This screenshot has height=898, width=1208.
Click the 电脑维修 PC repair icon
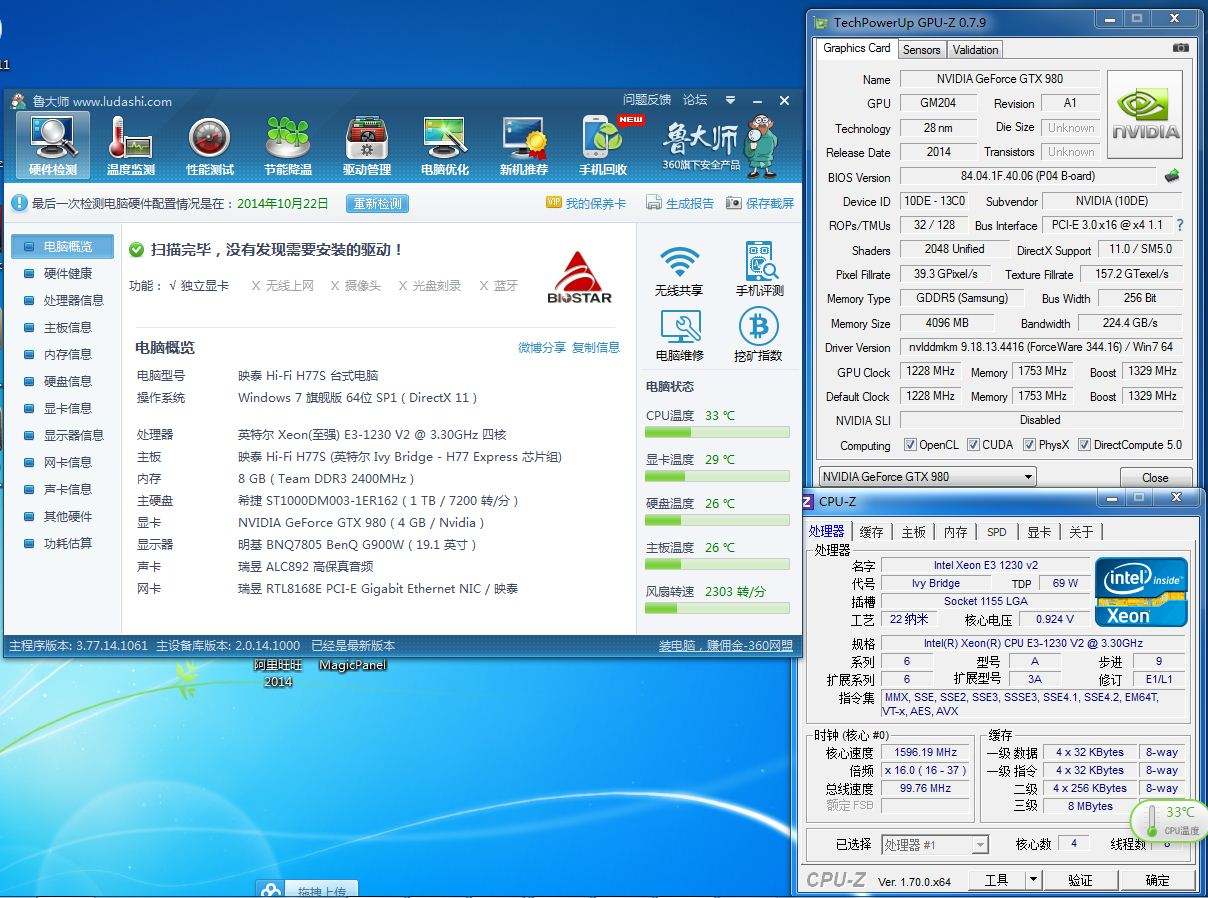tap(680, 326)
